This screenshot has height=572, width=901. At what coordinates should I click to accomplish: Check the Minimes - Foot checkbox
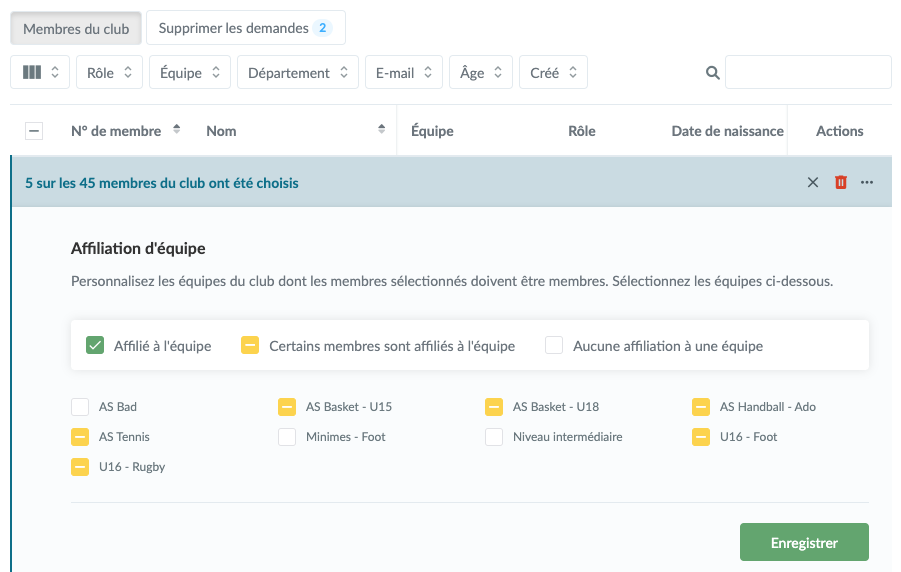click(x=287, y=437)
